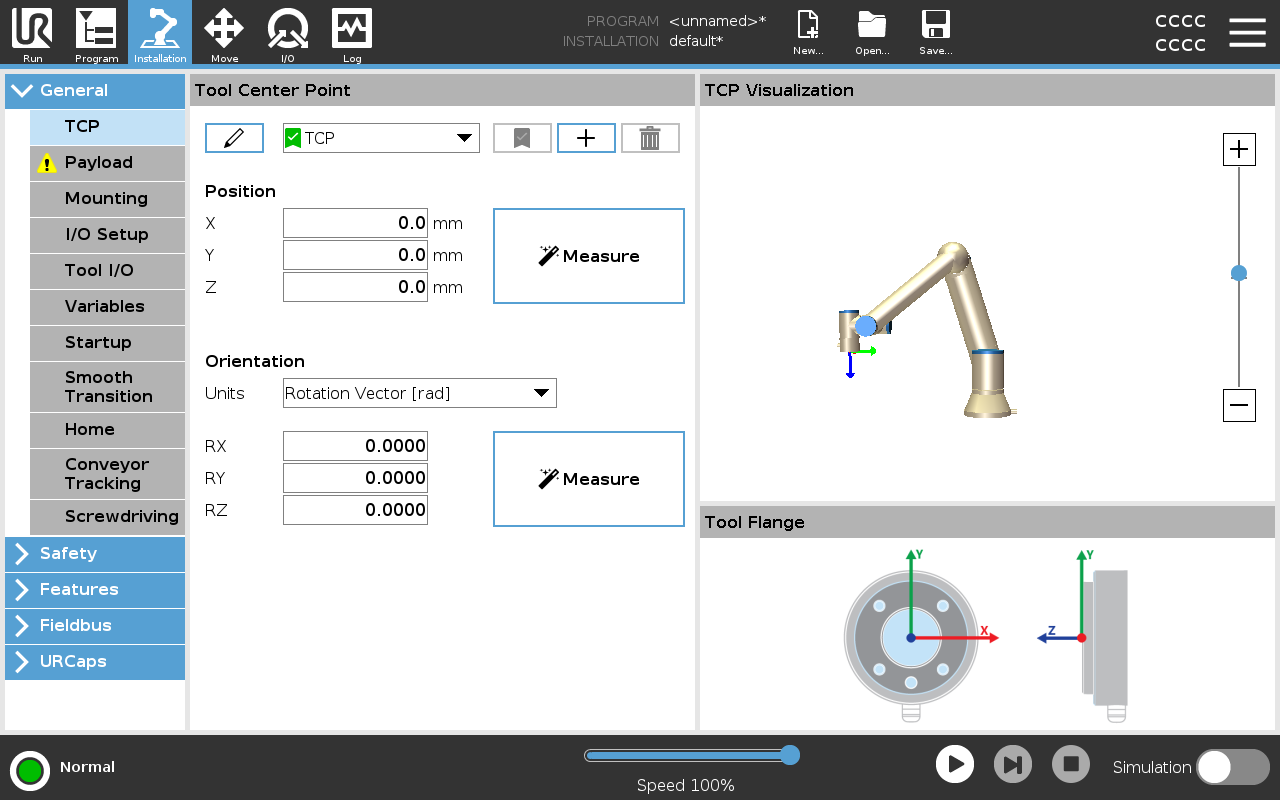Select Payload in the General menu
The image size is (1280, 800).
107,163
